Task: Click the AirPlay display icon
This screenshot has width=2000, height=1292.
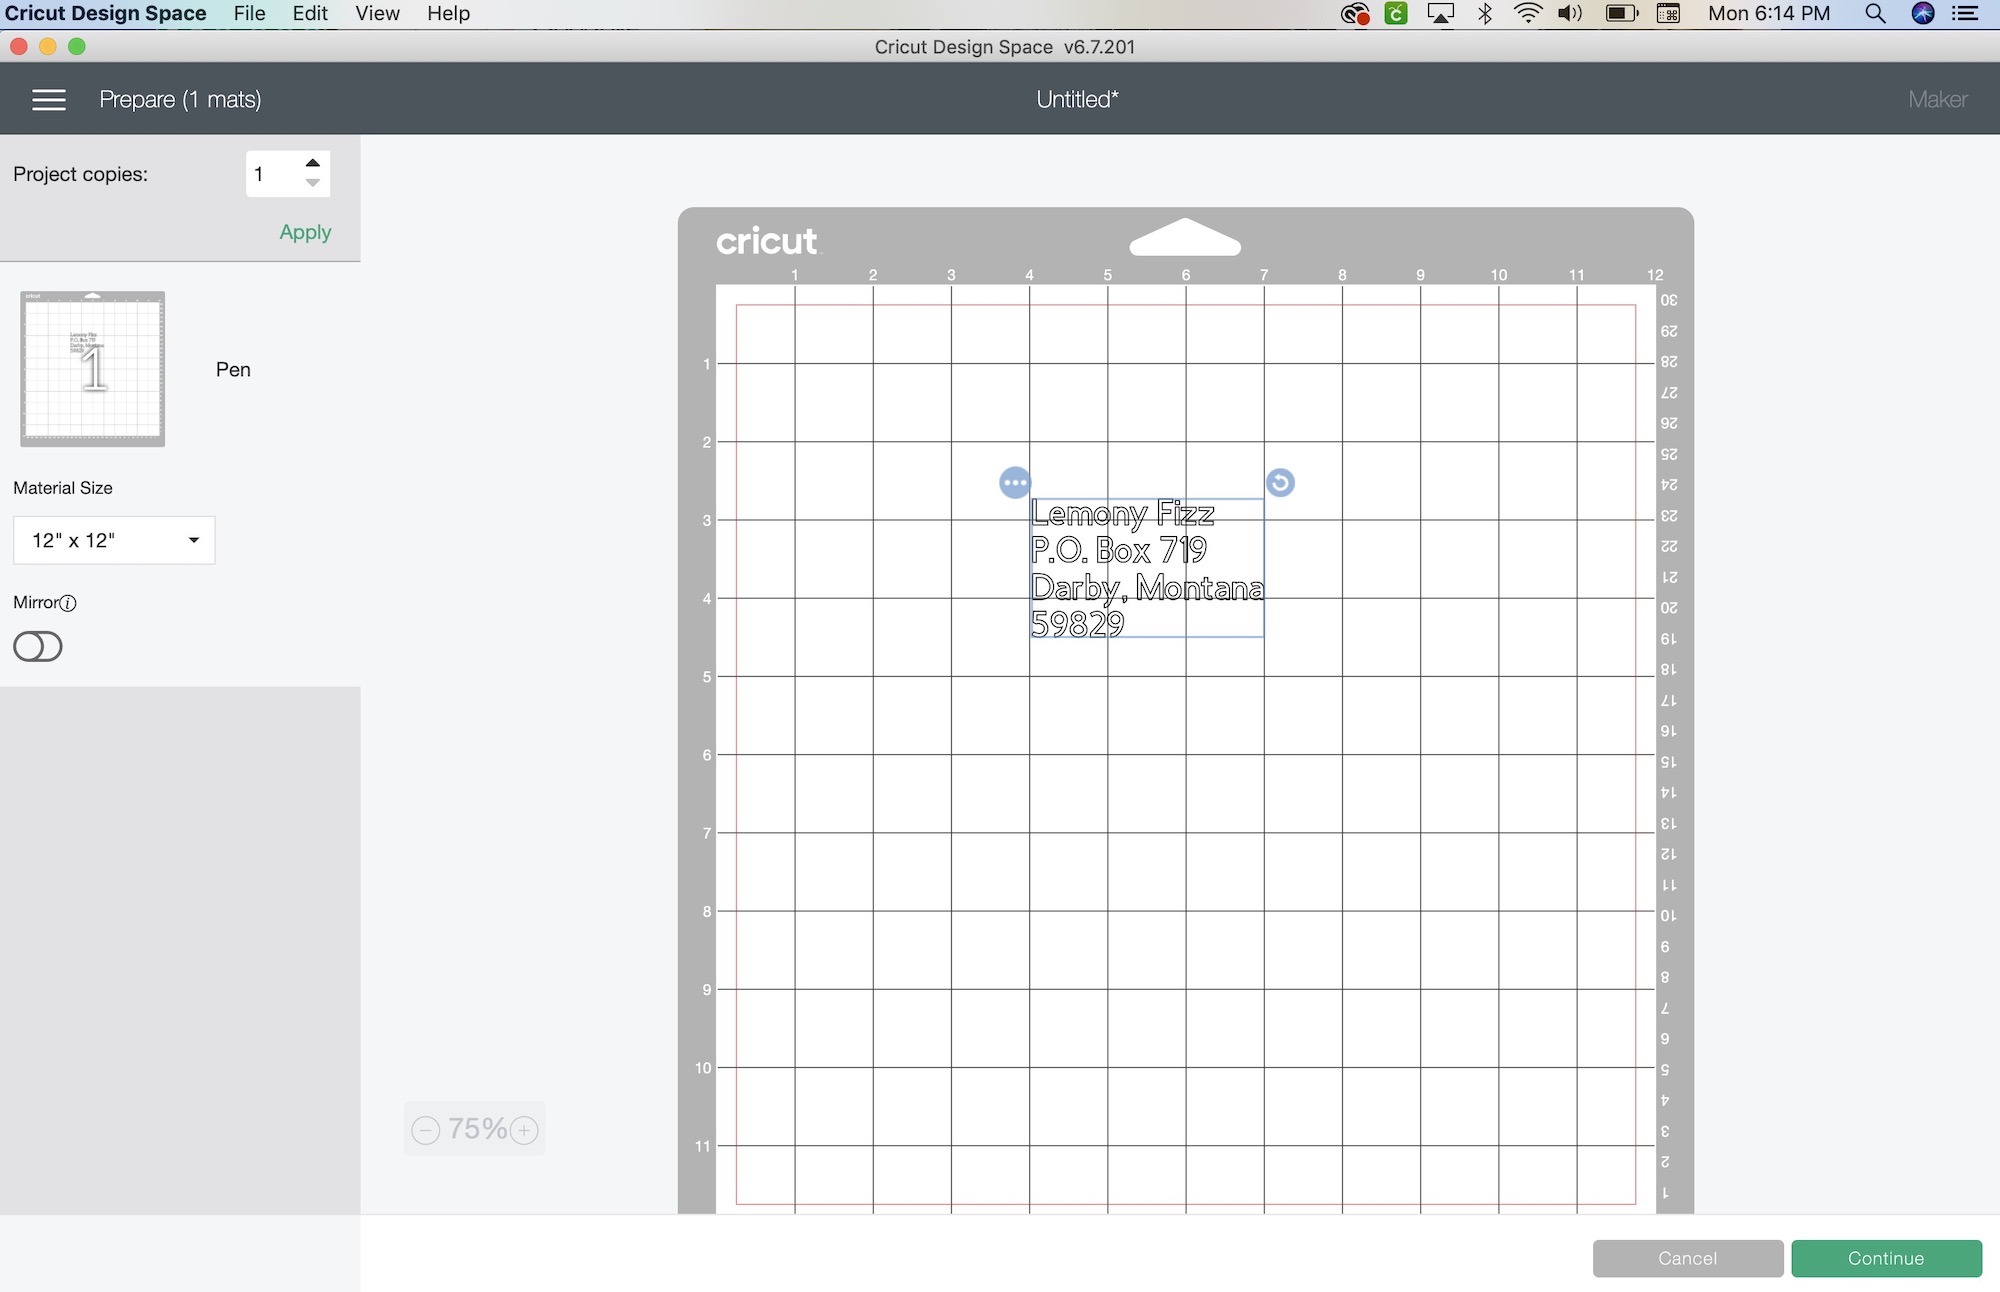Action: 1441,14
